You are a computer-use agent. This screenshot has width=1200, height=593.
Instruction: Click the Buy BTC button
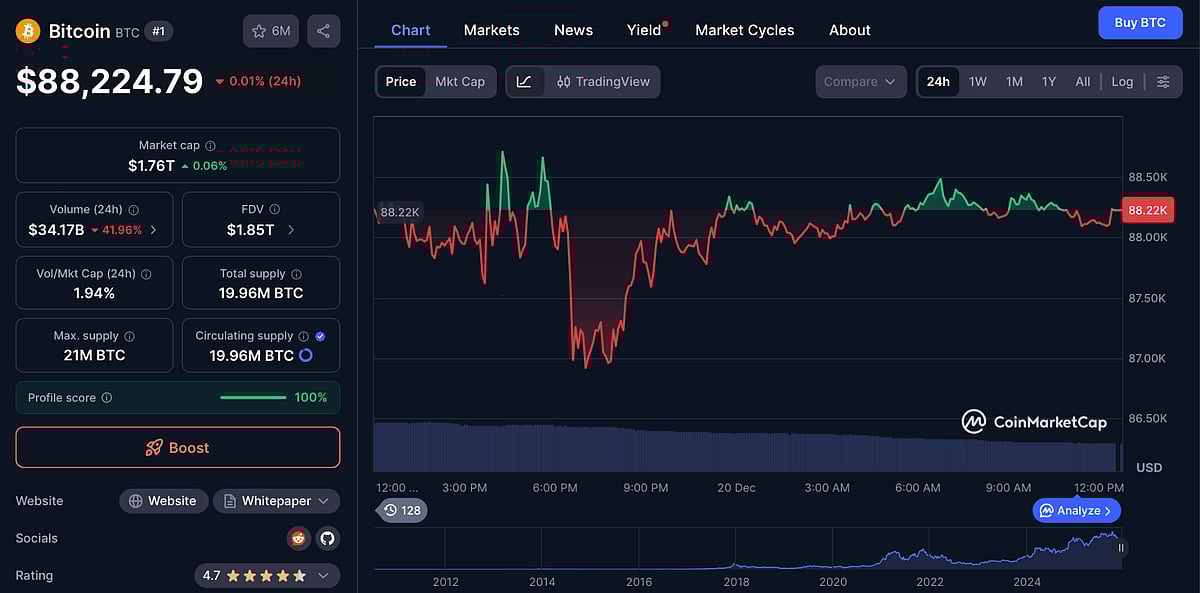(x=1140, y=22)
